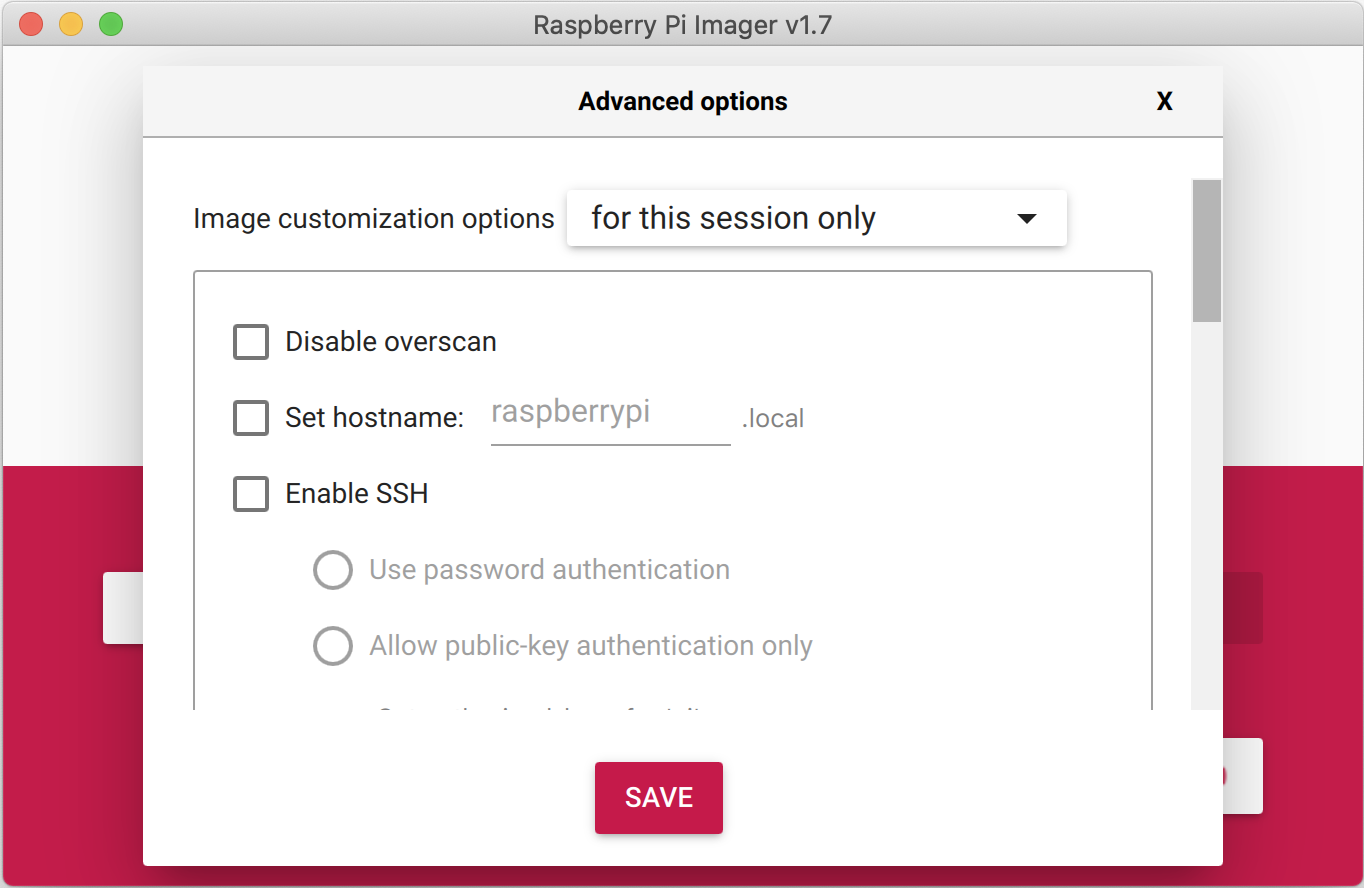
Task: Open the 'for this session only' combo box
Action: [x=815, y=218]
